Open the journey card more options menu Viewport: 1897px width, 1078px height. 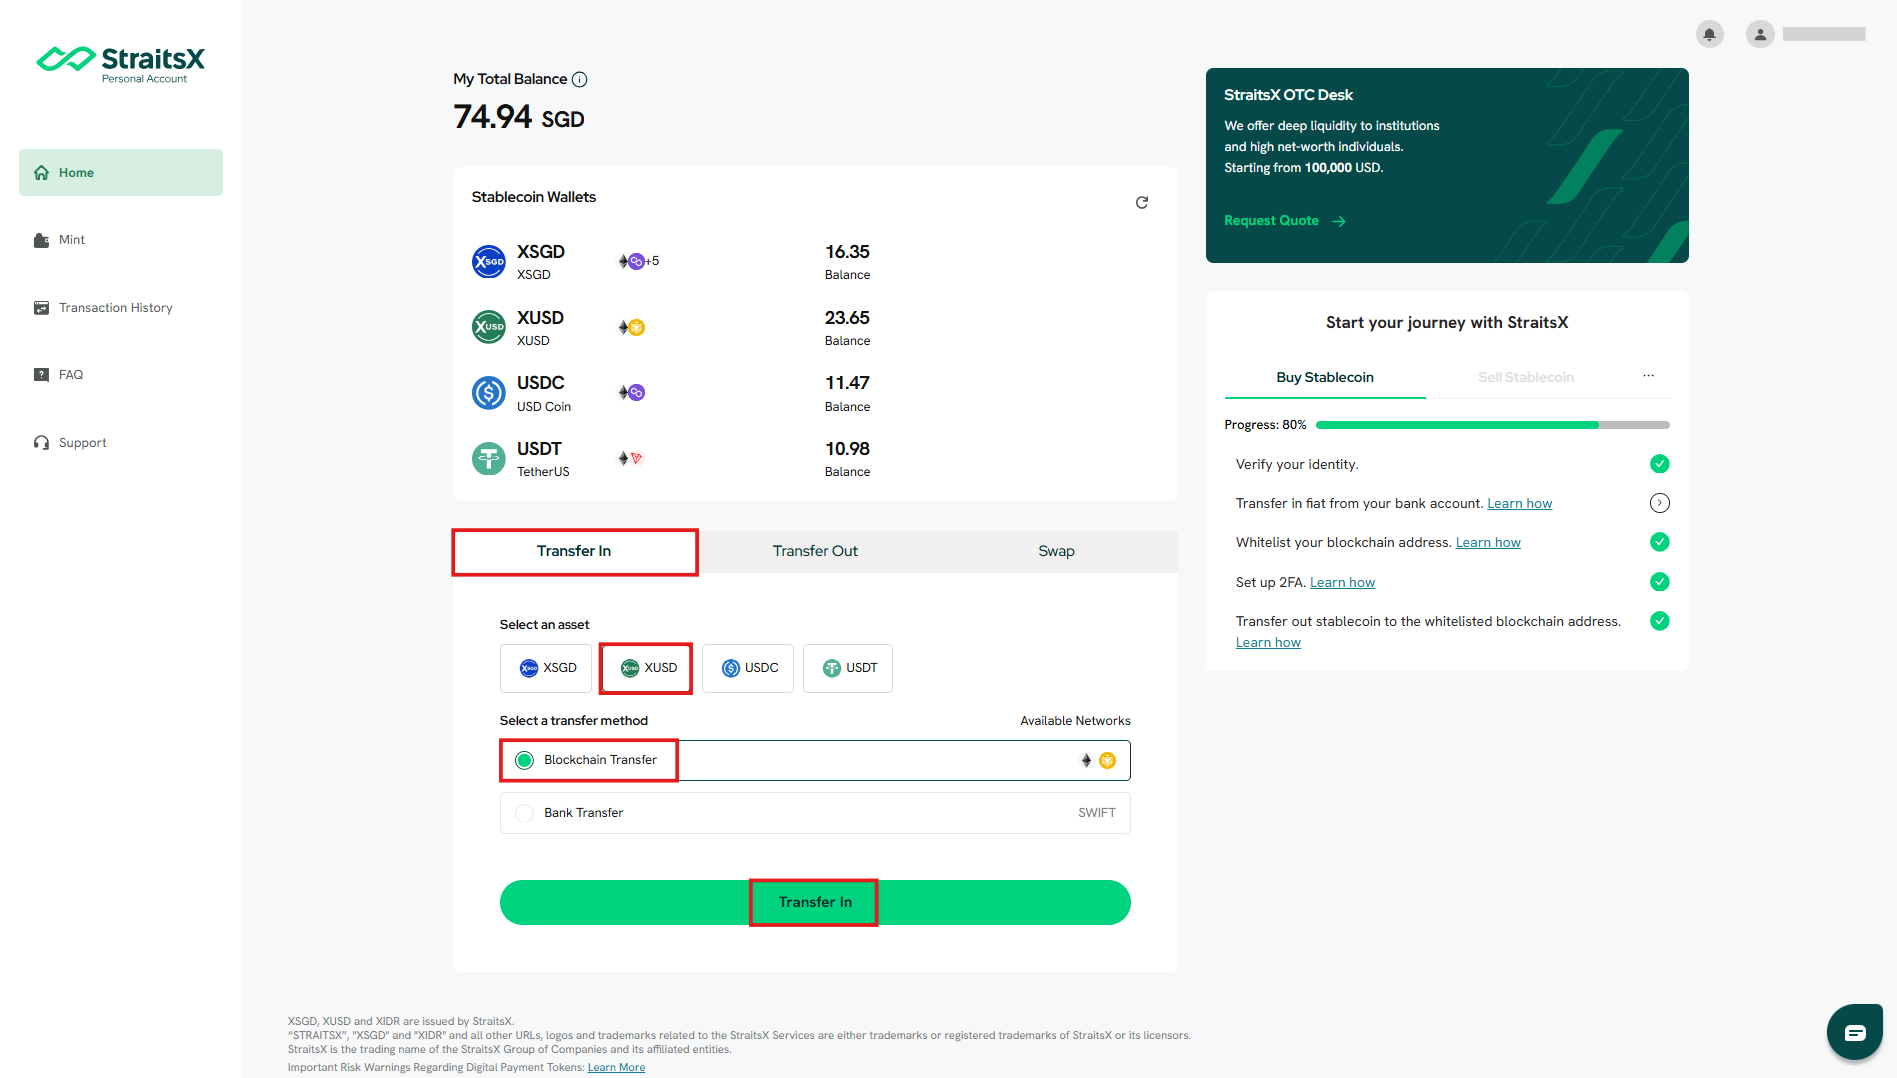(1648, 376)
